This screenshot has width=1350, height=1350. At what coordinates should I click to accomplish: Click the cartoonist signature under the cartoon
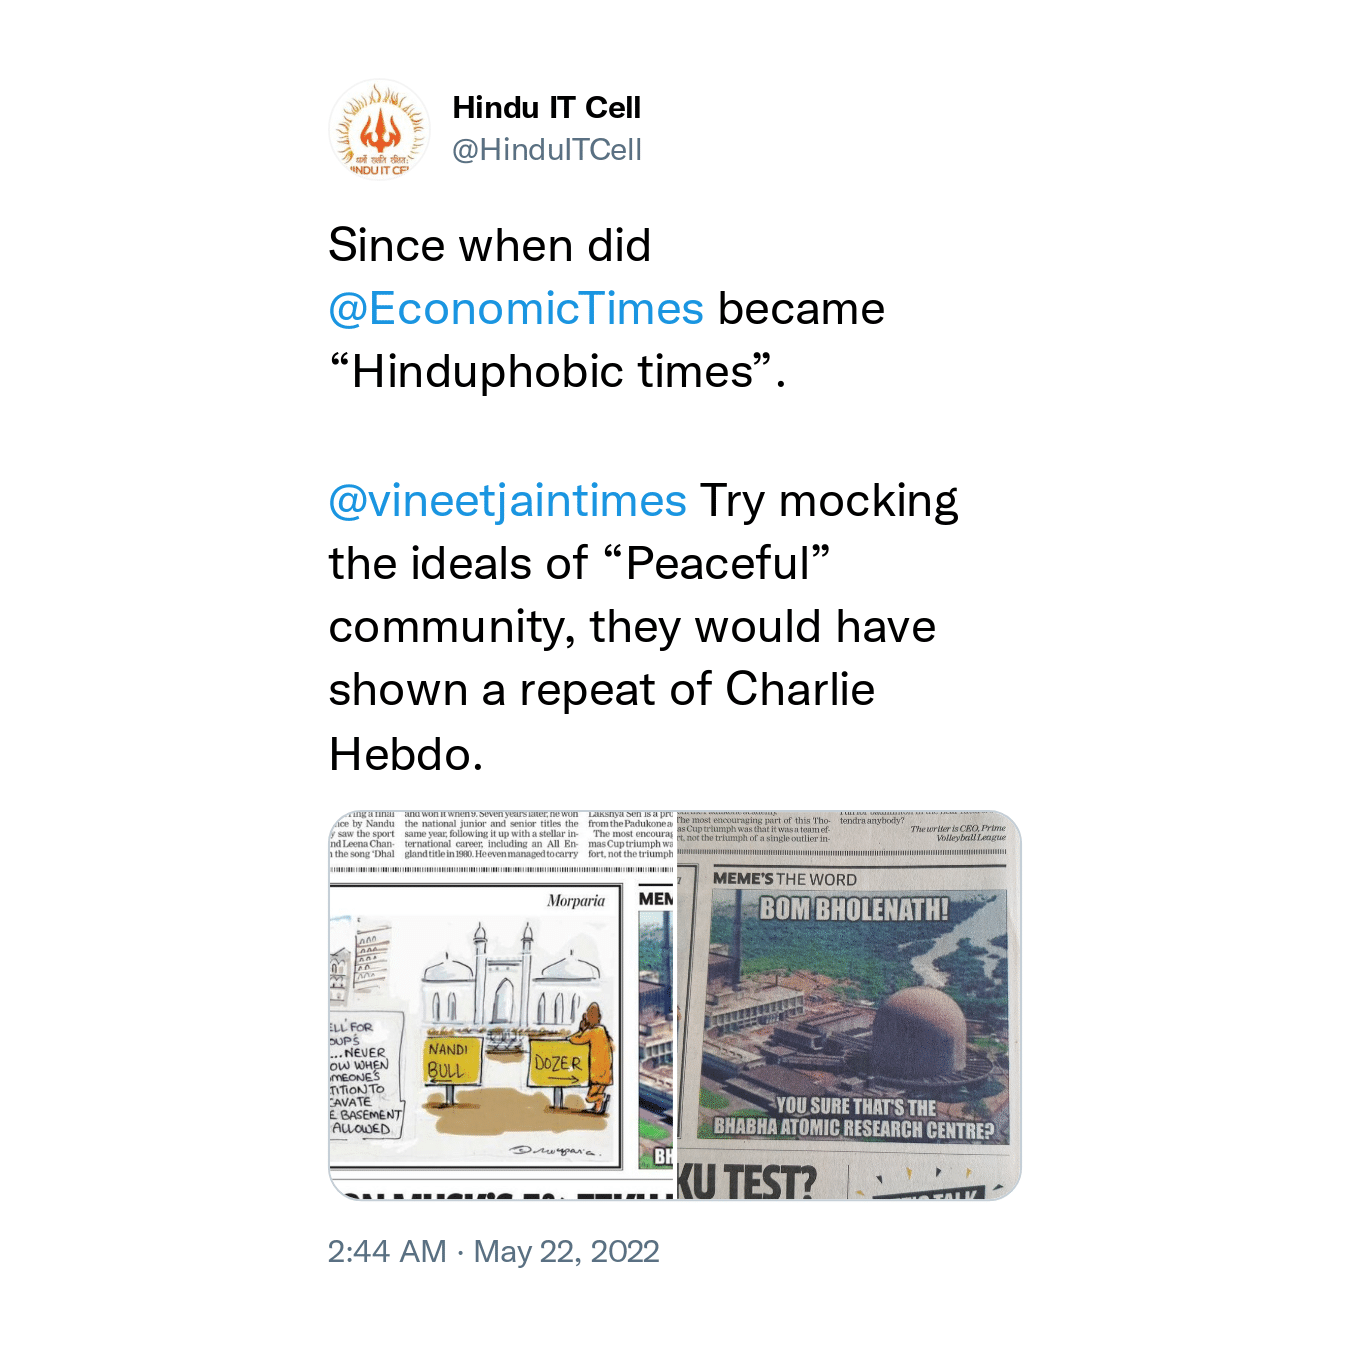(553, 1150)
